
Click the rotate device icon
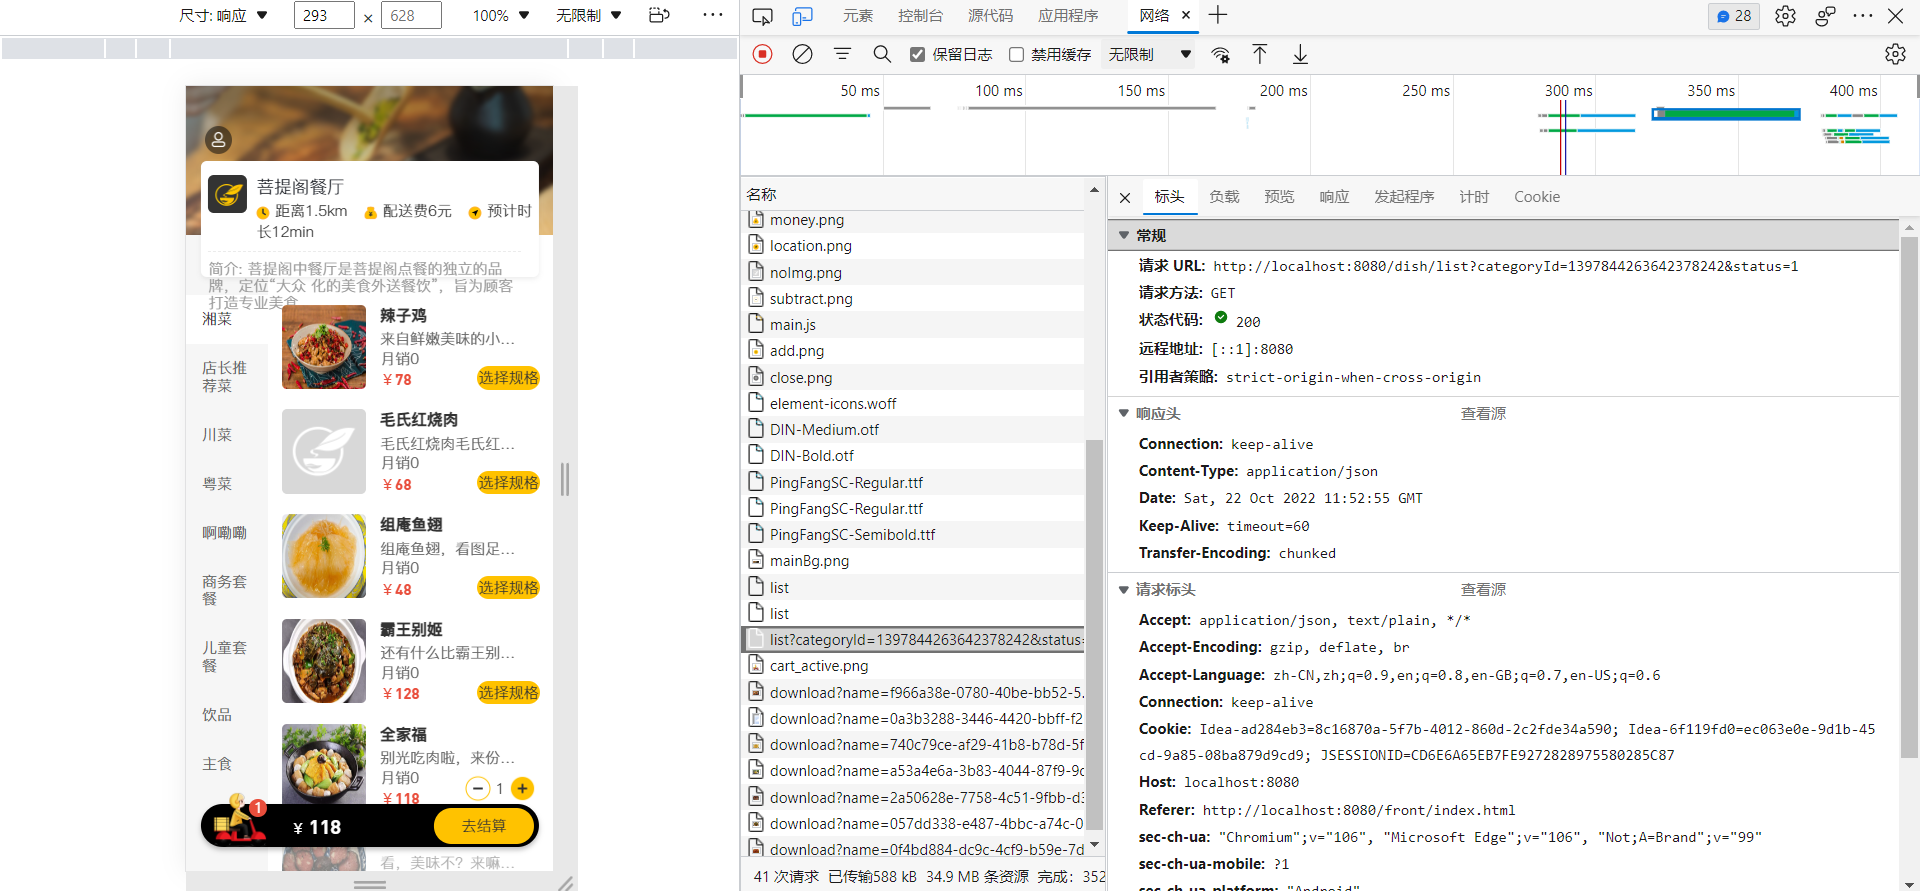point(659,15)
